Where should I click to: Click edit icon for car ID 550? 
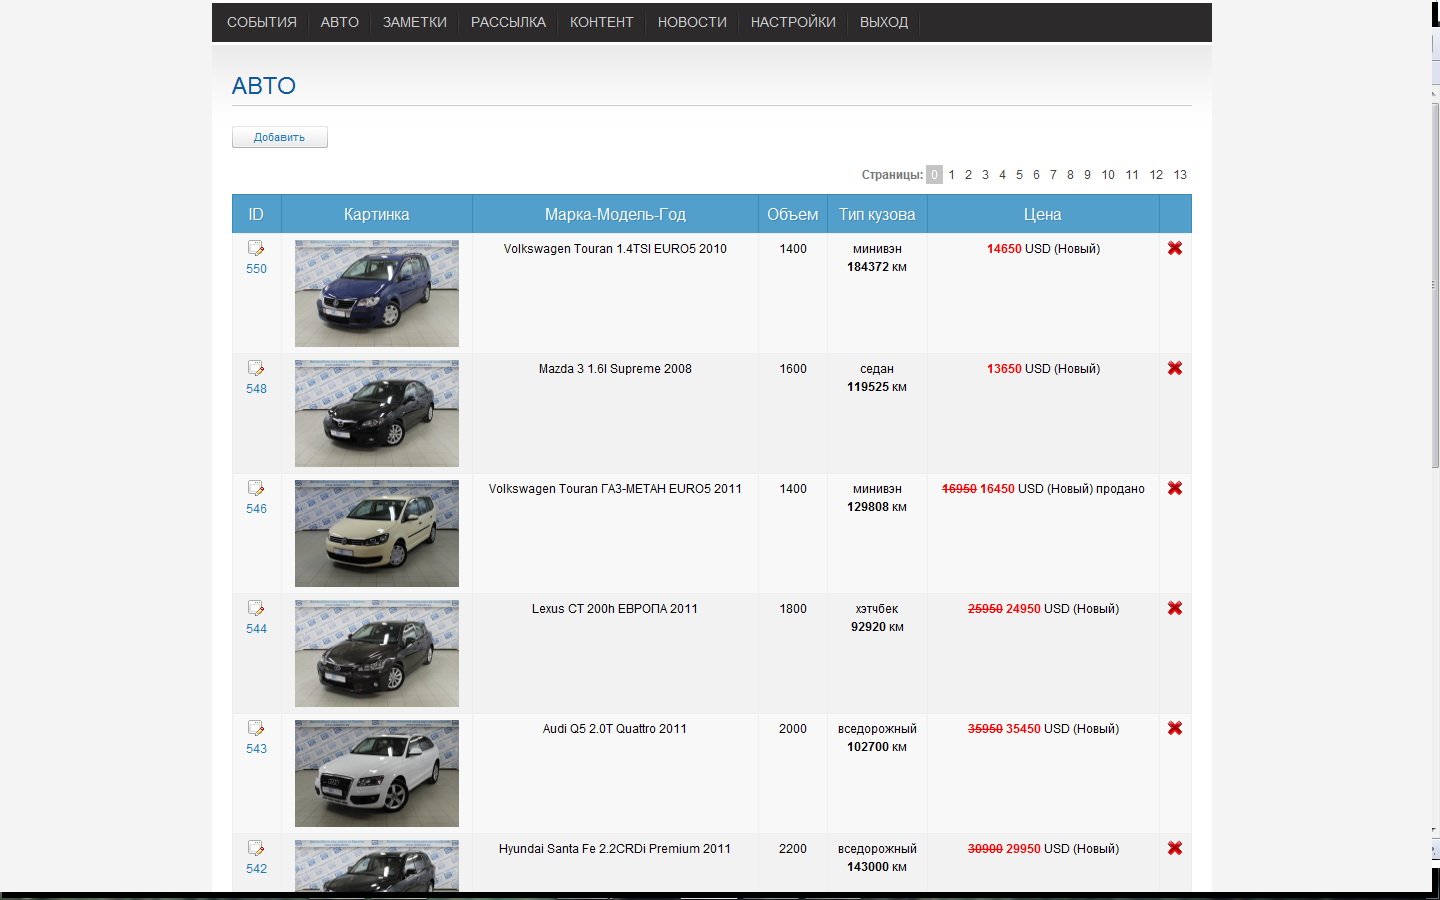pos(256,248)
